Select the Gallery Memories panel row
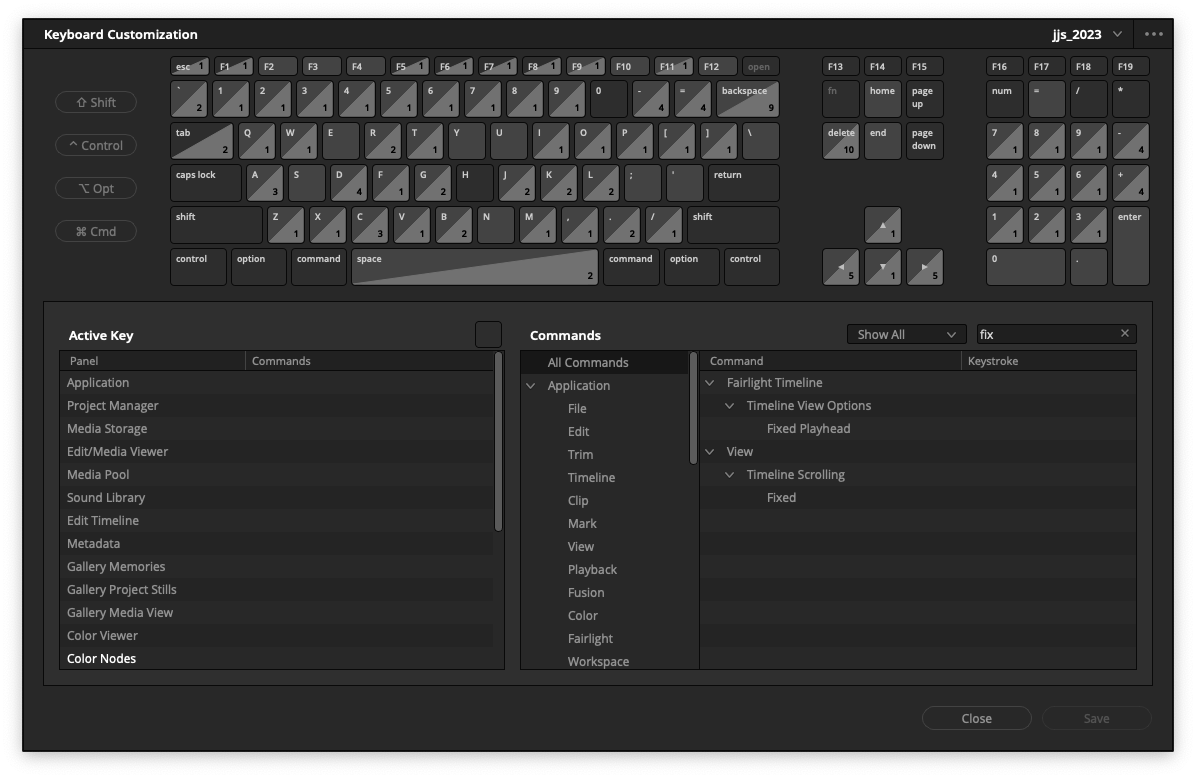1196x778 pixels. click(276, 566)
